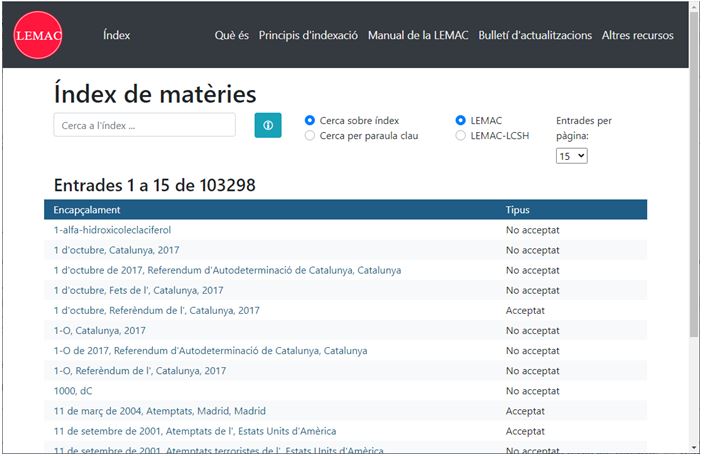
Task: Open entry 1-O, Catalunya, 2017
Action: pos(100,330)
